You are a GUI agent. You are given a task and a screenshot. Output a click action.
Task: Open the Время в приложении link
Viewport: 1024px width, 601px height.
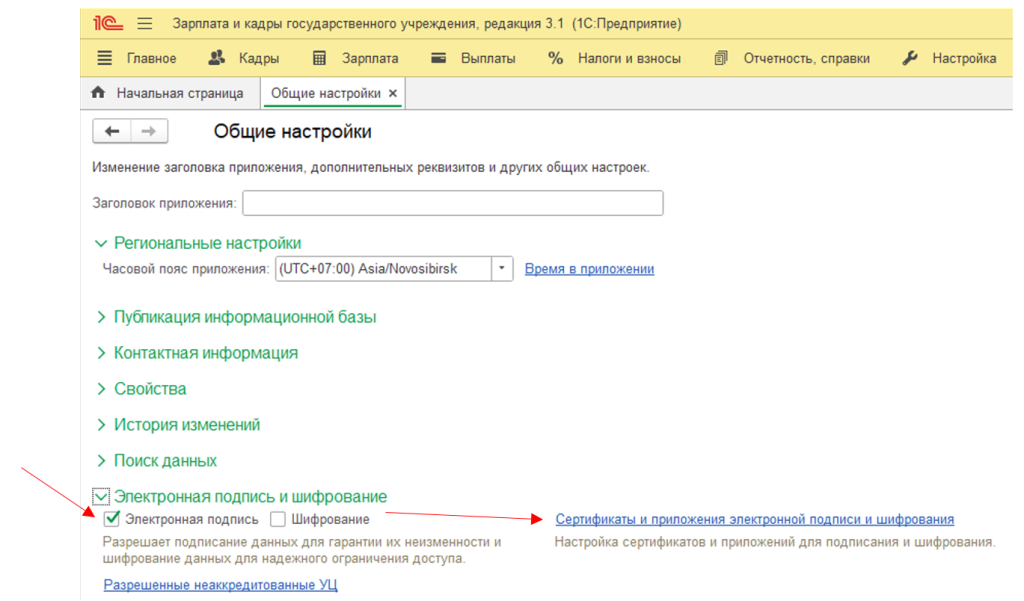point(589,269)
